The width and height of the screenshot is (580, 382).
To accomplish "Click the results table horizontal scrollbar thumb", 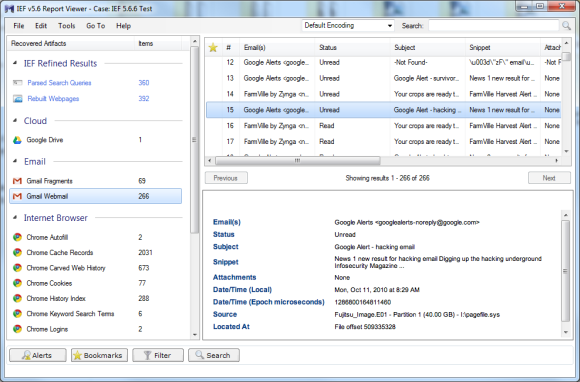I will point(297,160).
